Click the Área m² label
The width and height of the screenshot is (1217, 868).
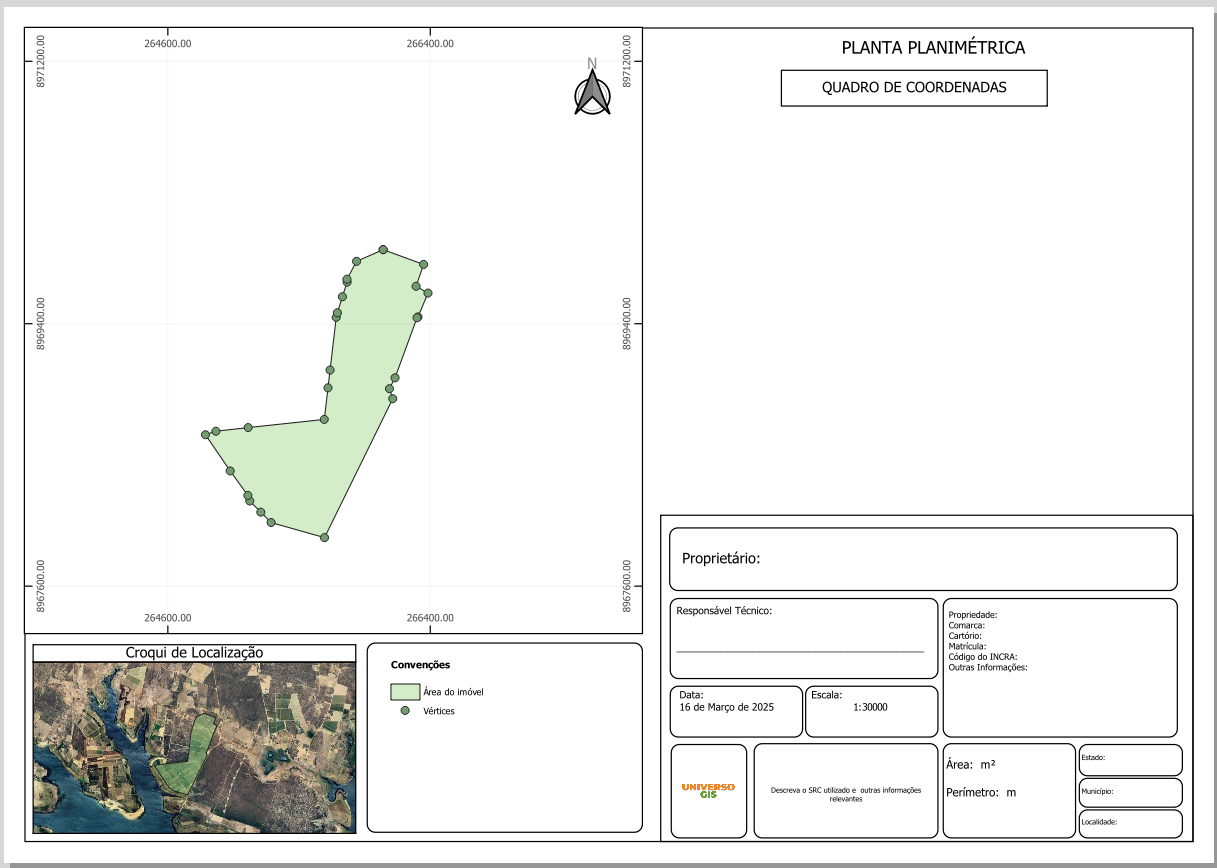(x=970, y=765)
